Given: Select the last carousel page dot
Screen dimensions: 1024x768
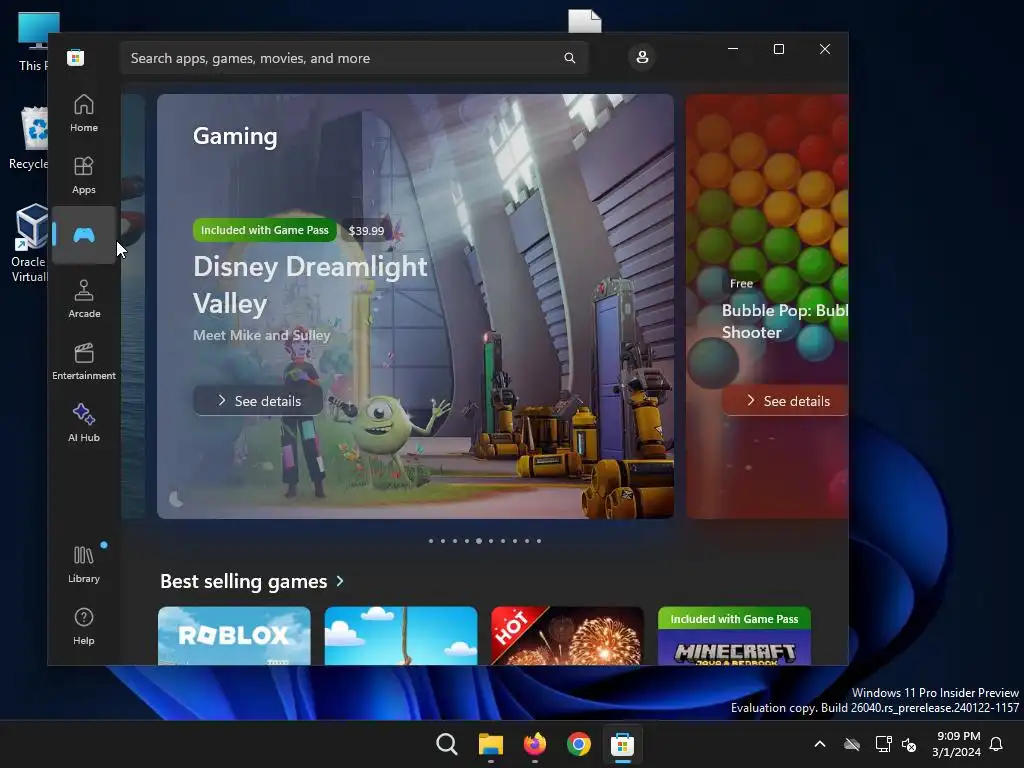Looking at the screenshot, I should coord(539,541).
